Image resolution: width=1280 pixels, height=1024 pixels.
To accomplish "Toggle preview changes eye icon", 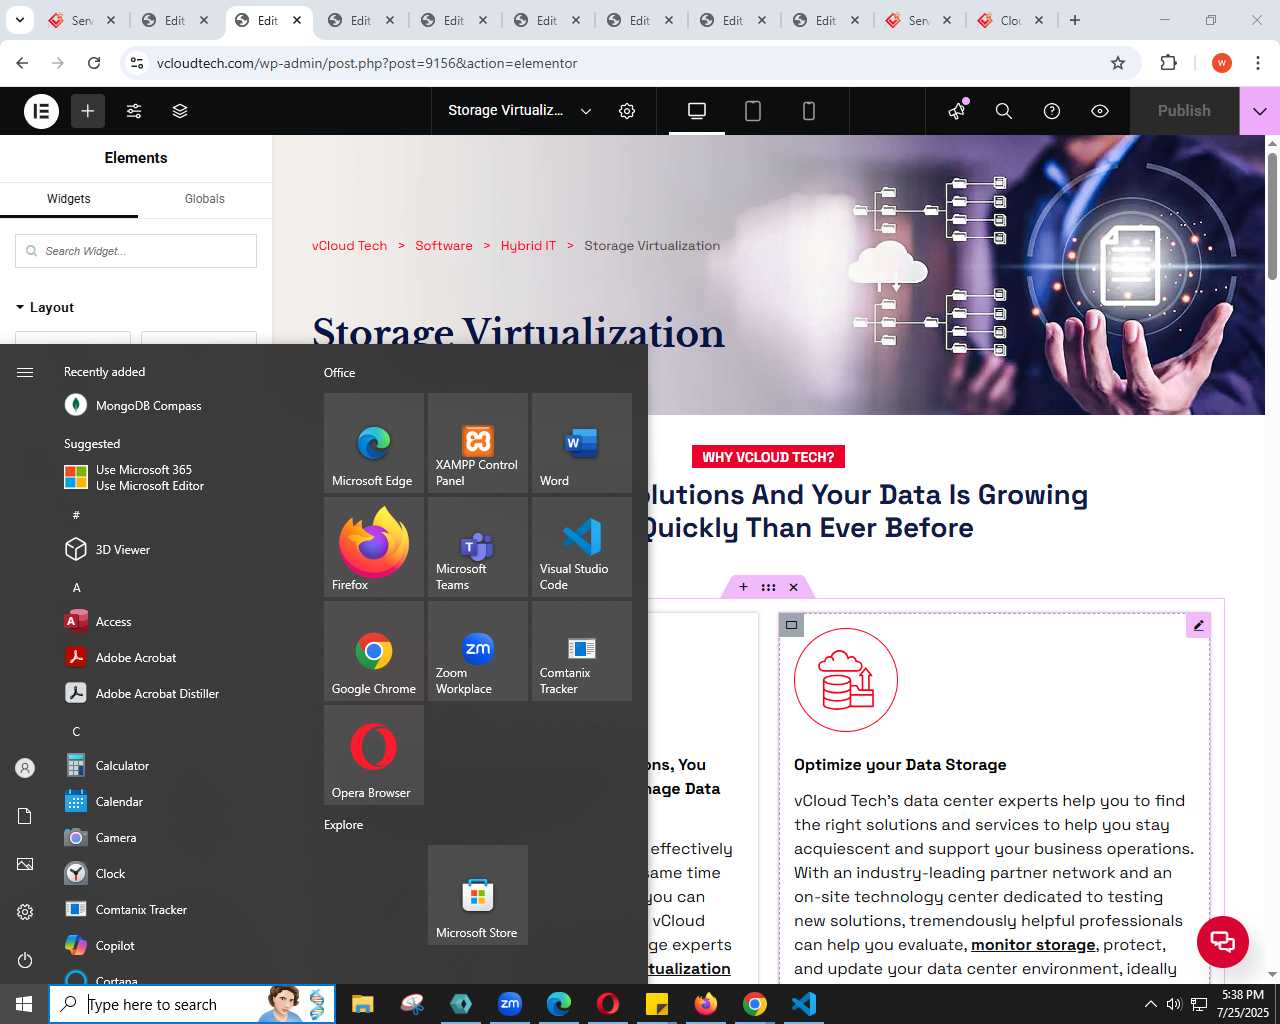I will (x=1100, y=111).
